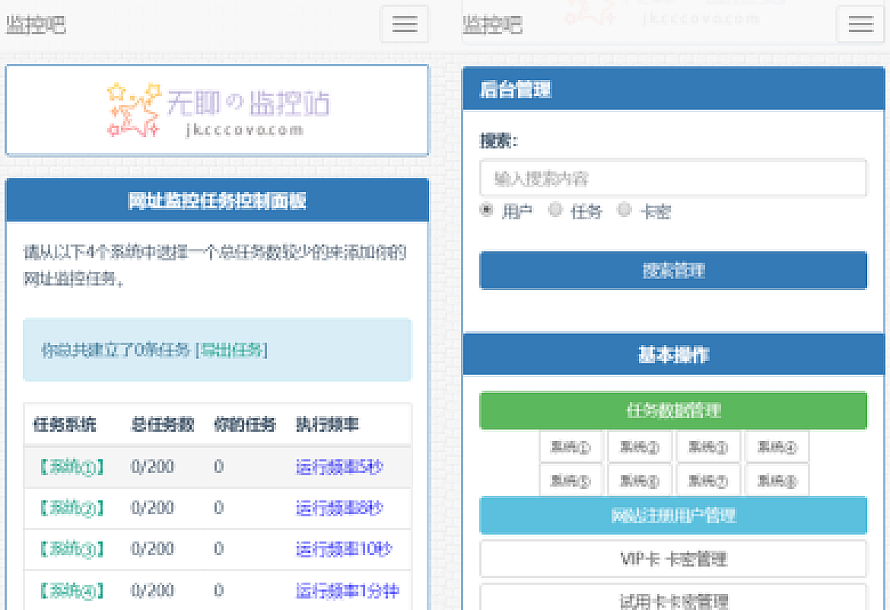Select the 卡密 search radio option
The image size is (890, 610).
click(625, 210)
